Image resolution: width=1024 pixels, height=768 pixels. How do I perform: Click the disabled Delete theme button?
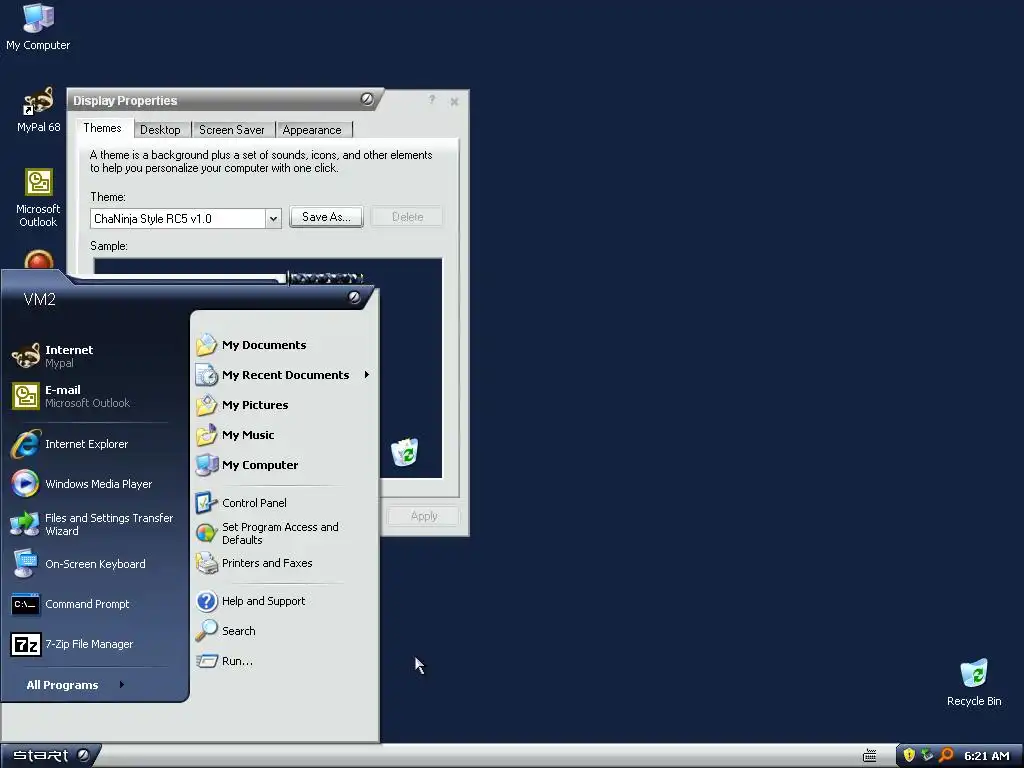[407, 217]
